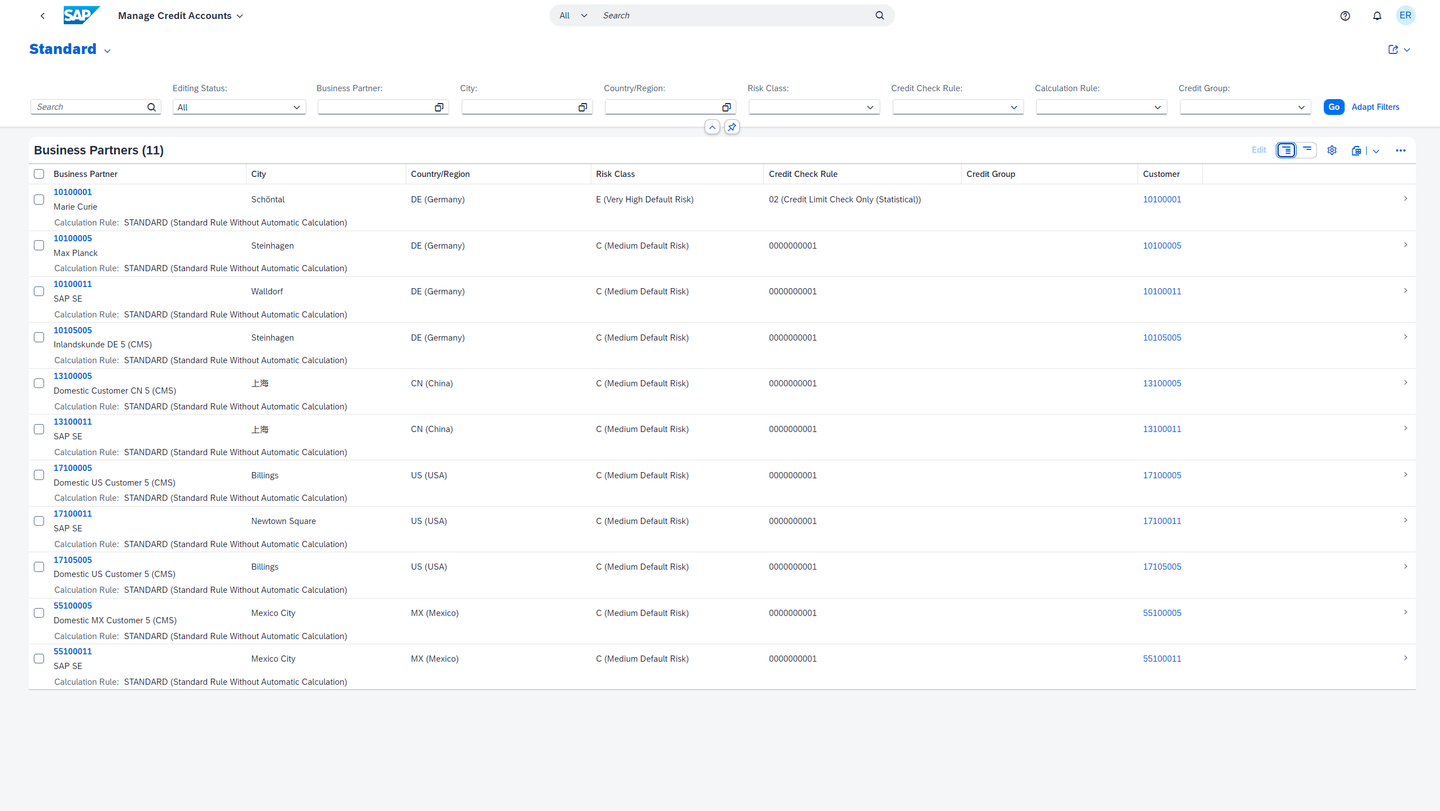The width and height of the screenshot is (1440, 811).
Task: Open the ER user profile avatar
Action: (1405, 15)
